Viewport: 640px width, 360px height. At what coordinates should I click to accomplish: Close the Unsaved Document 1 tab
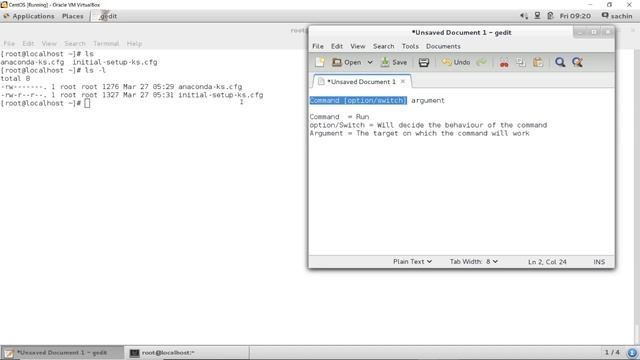coord(403,81)
